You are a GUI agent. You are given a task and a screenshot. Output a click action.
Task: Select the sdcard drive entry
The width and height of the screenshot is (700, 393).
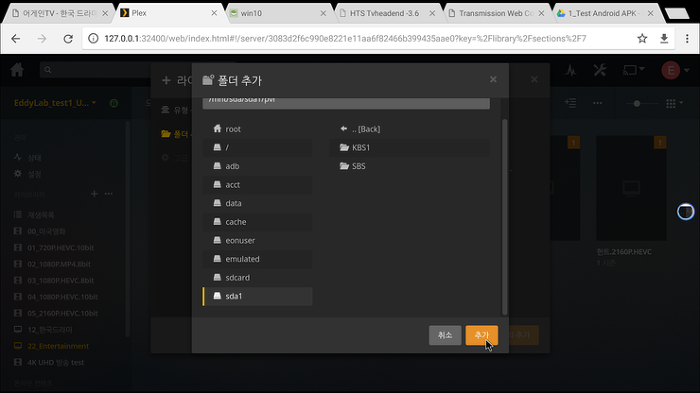click(258, 278)
